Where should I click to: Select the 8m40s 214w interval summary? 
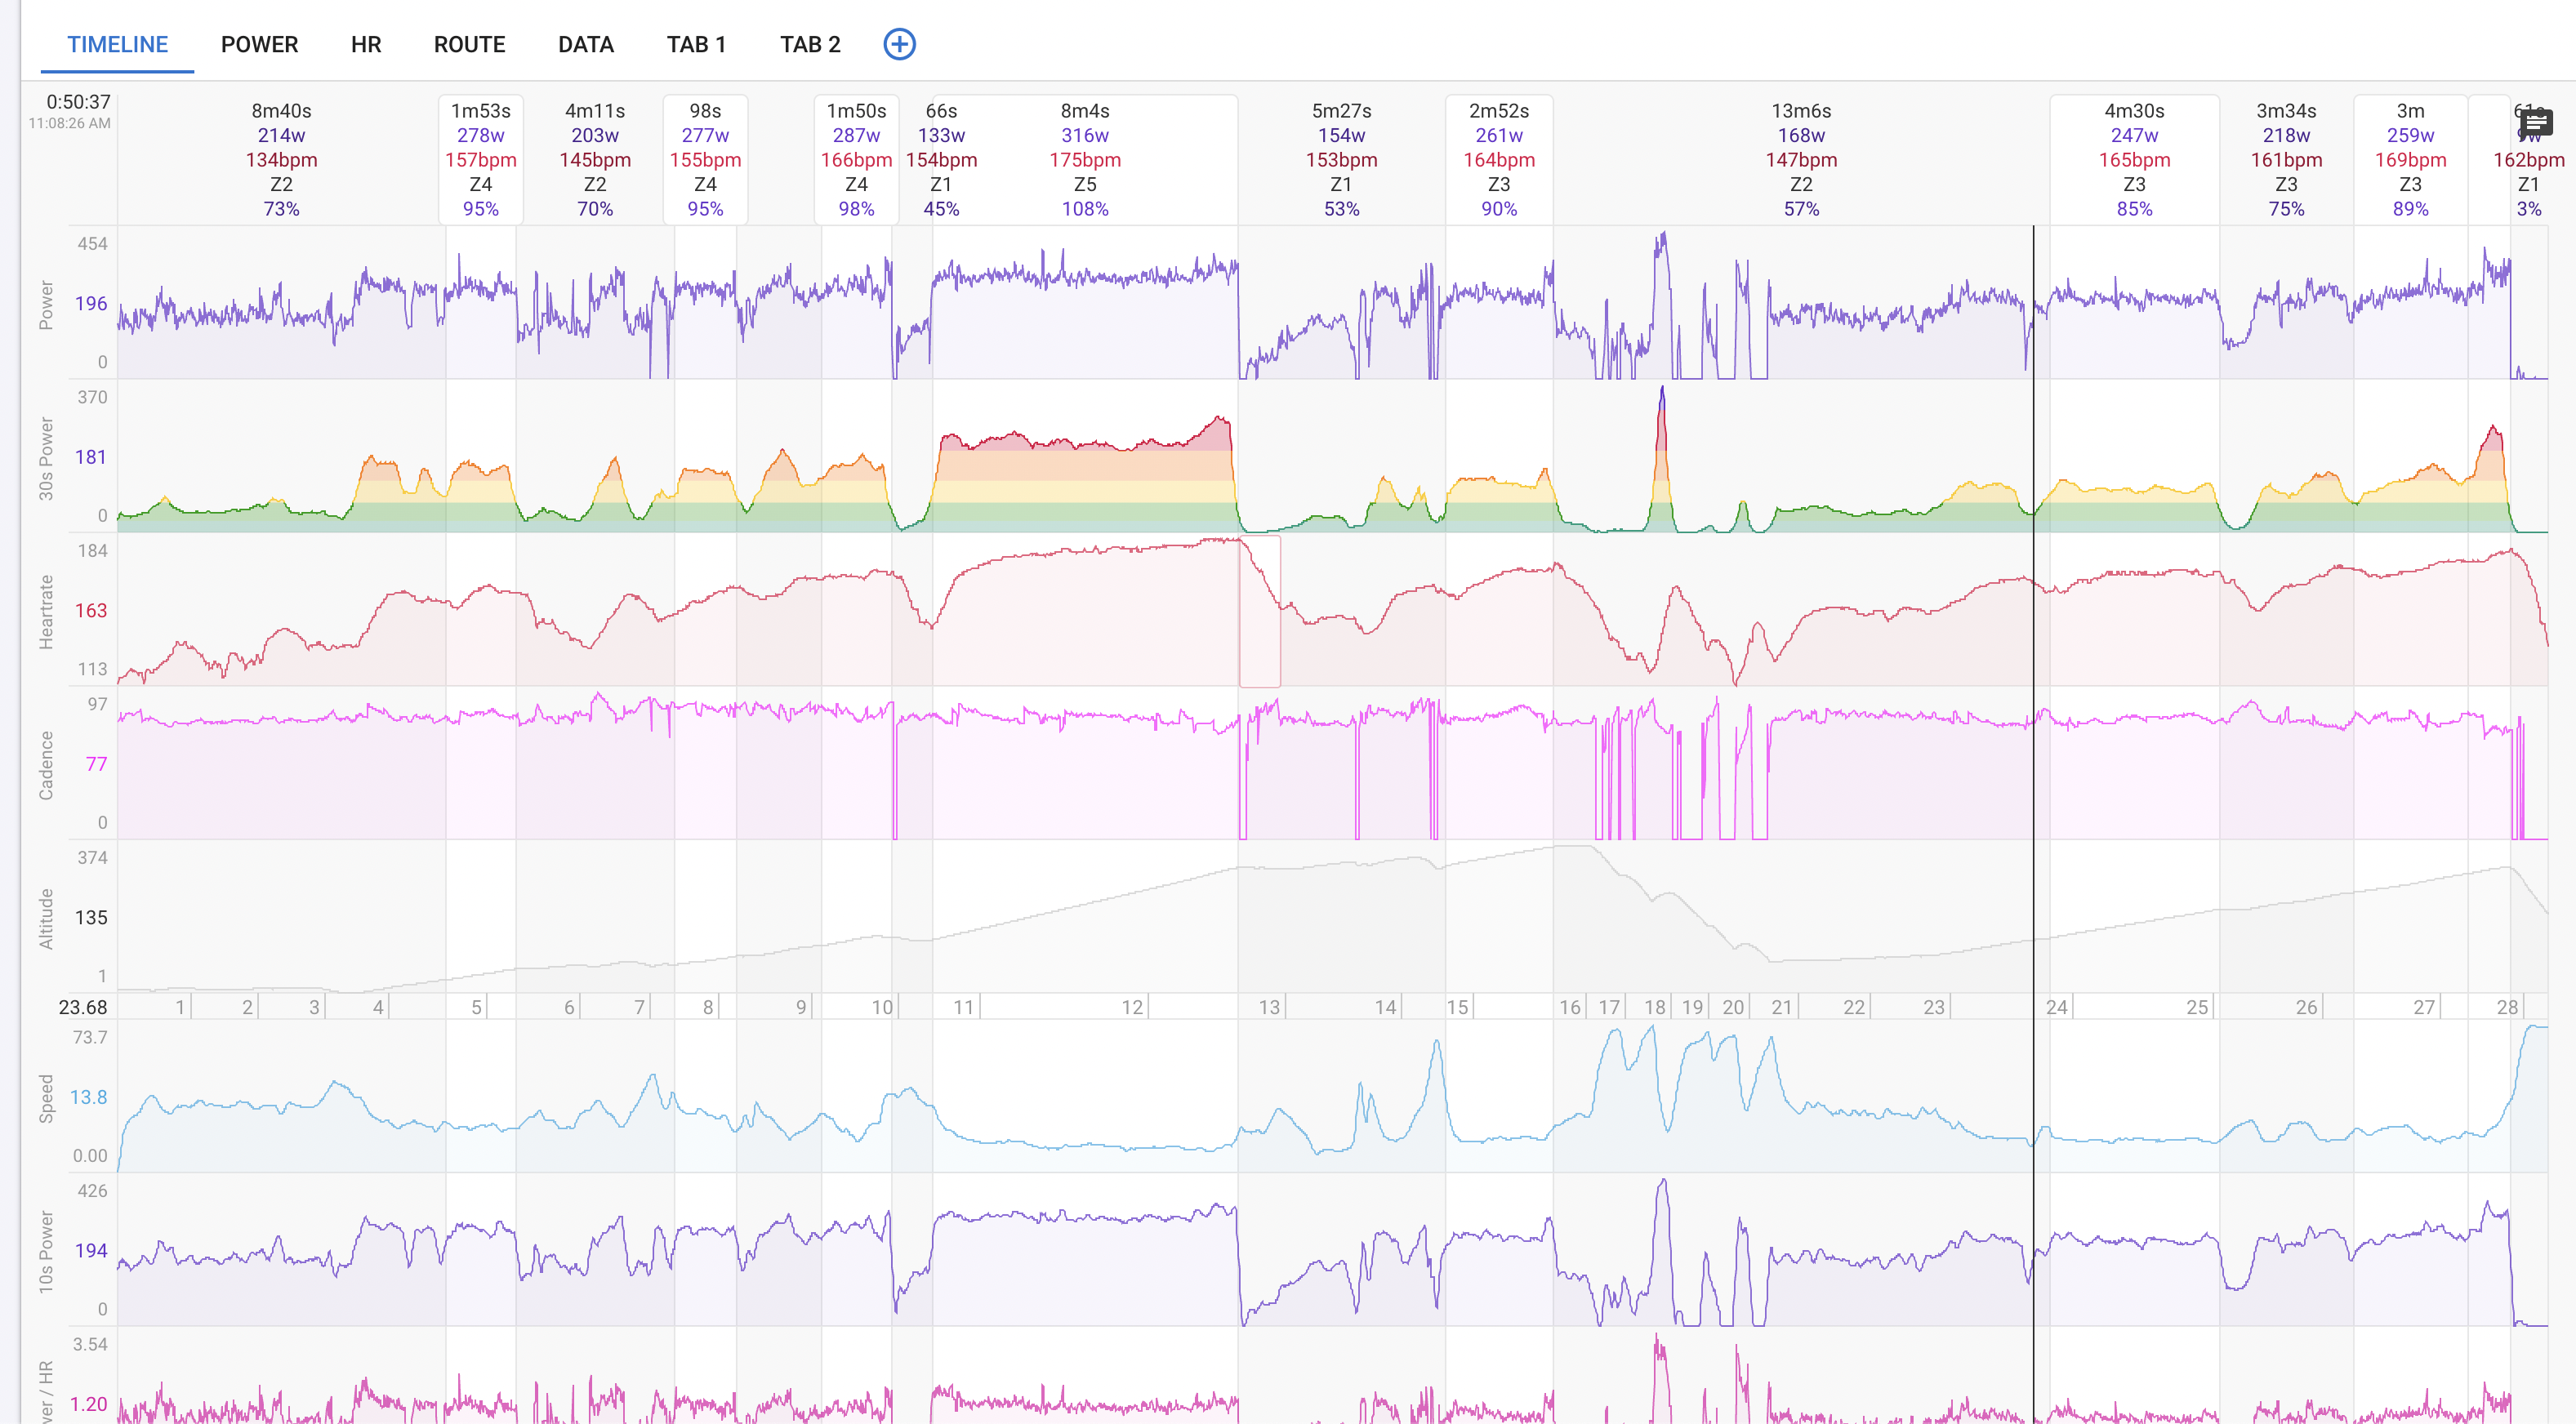pyautogui.click(x=281, y=159)
